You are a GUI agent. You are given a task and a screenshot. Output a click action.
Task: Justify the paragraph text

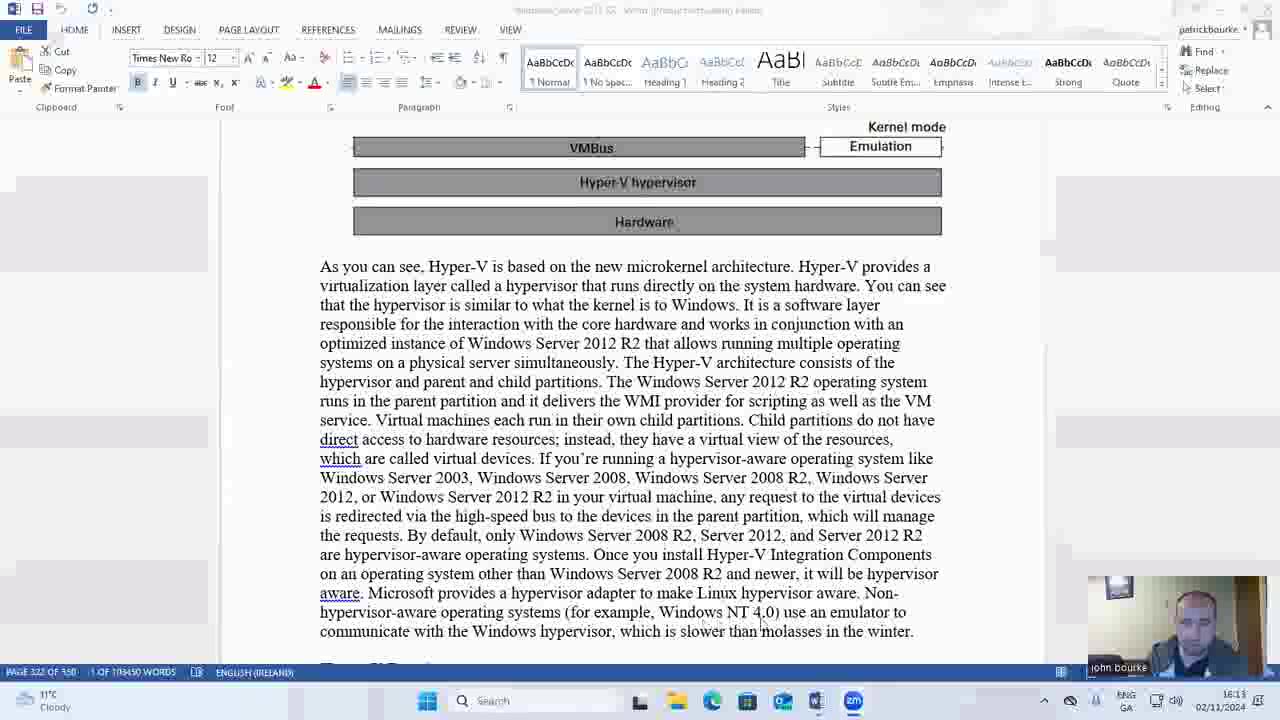(x=402, y=82)
